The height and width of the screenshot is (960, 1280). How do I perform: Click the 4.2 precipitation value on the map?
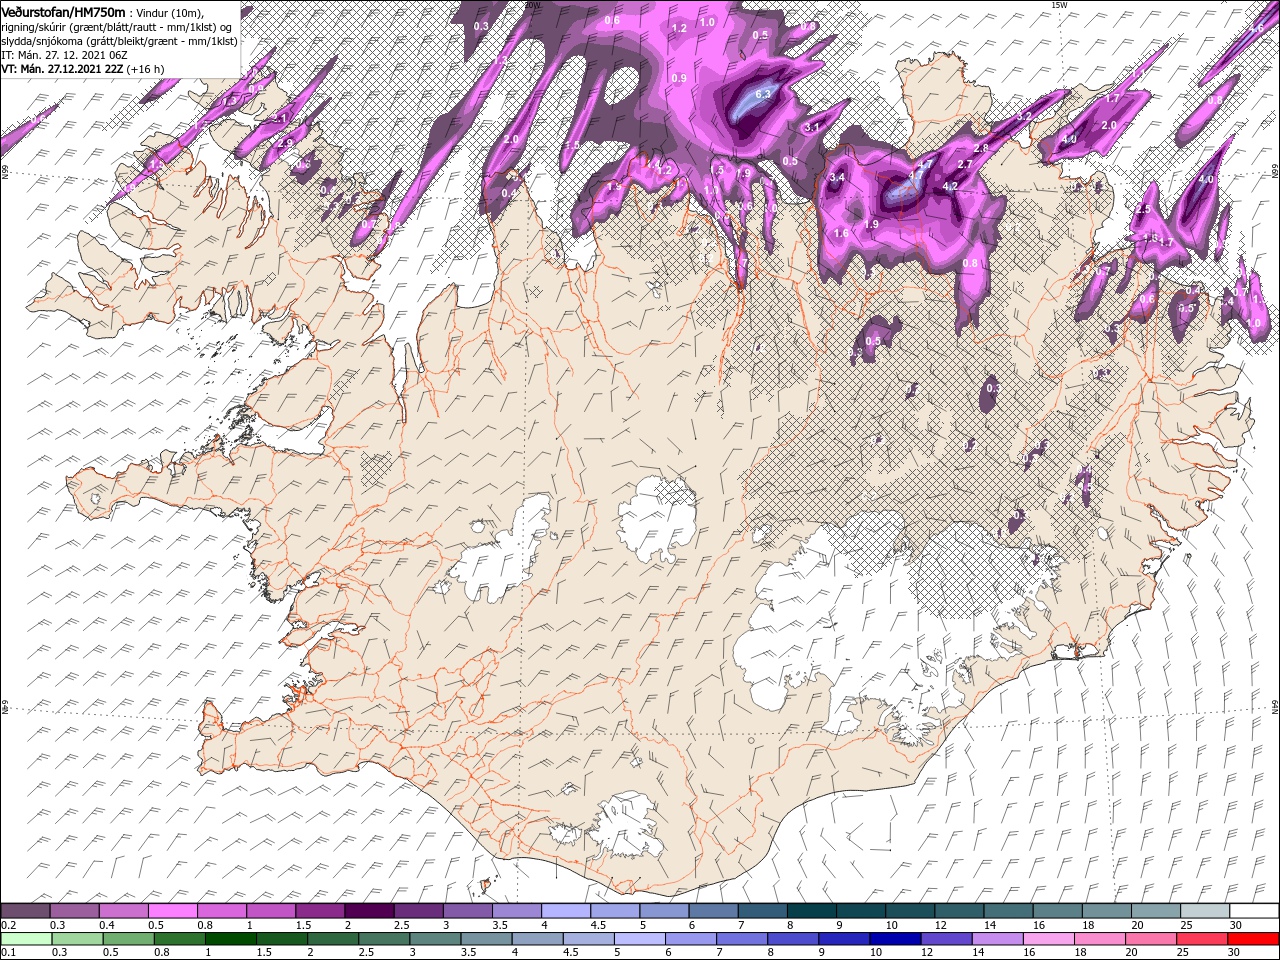click(x=951, y=186)
